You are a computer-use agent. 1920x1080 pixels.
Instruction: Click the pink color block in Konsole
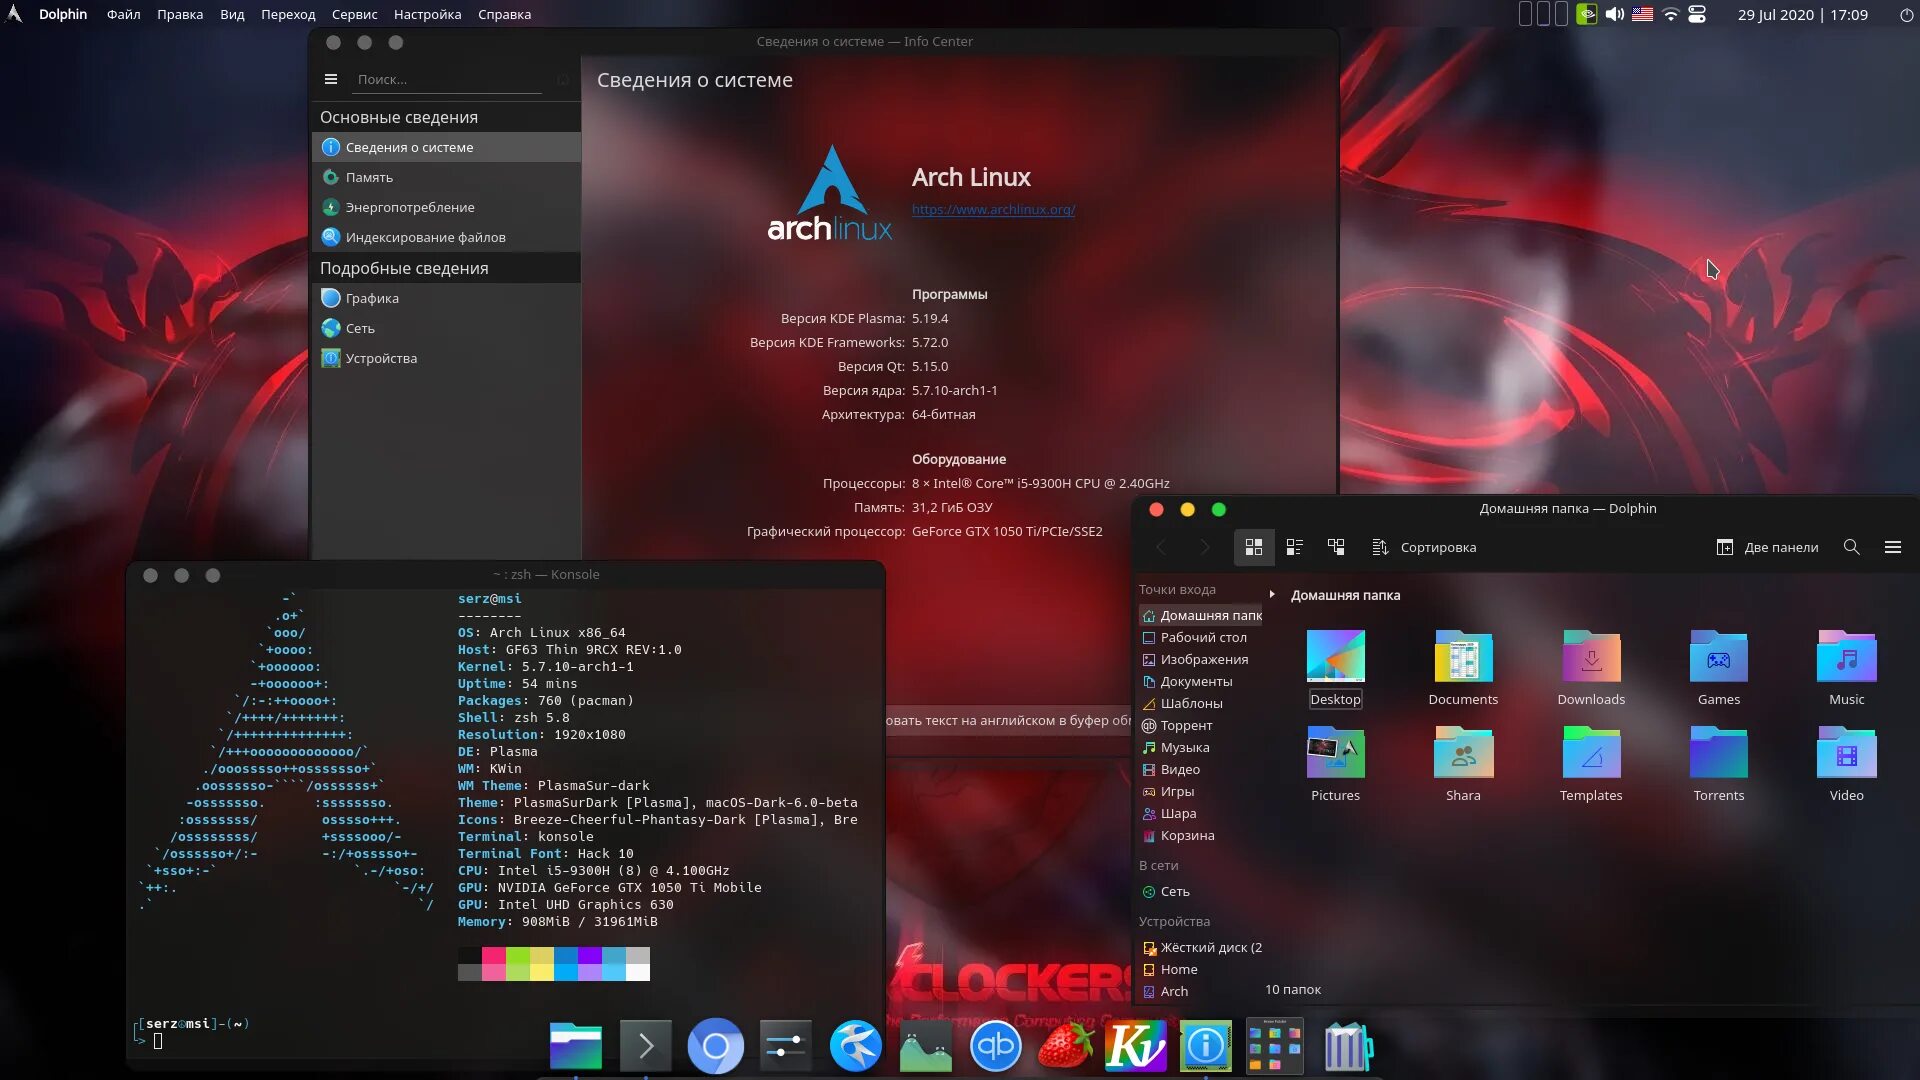[494, 955]
